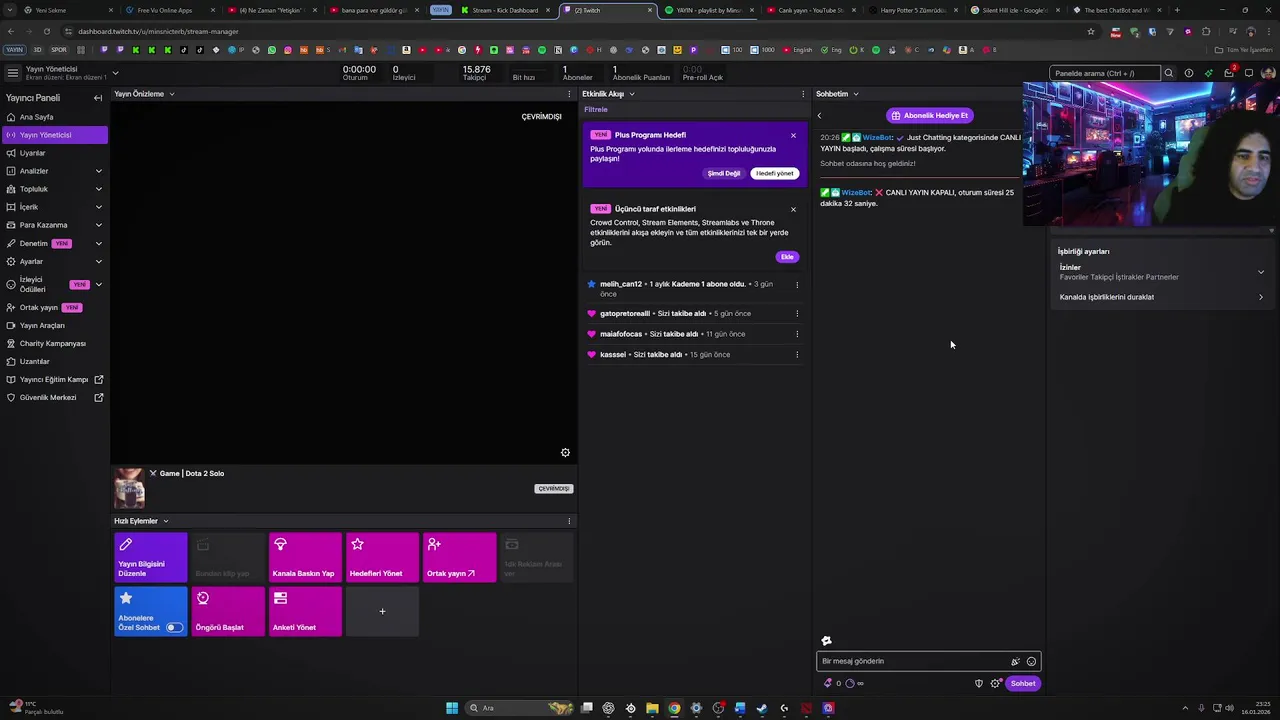
Task: Click Filtrele link in activity feed
Action: tap(596, 110)
